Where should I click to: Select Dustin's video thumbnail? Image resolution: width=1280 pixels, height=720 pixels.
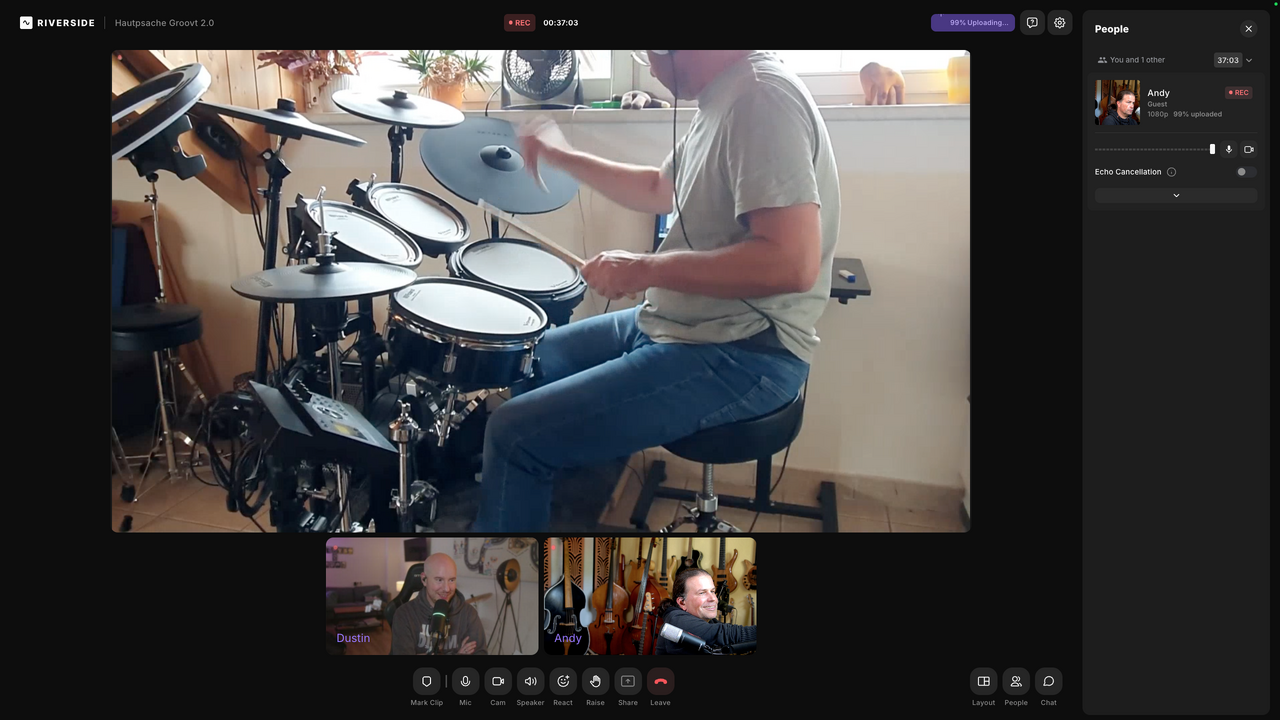pos(431,596)
